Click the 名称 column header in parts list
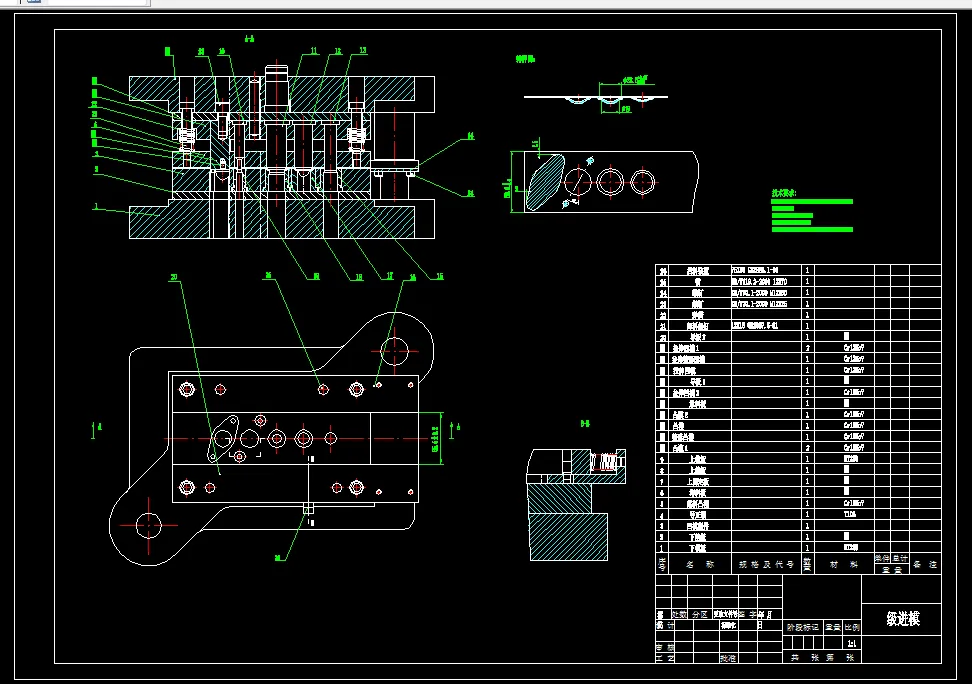This screenshot has height=684, width=972. coord(699,564)
